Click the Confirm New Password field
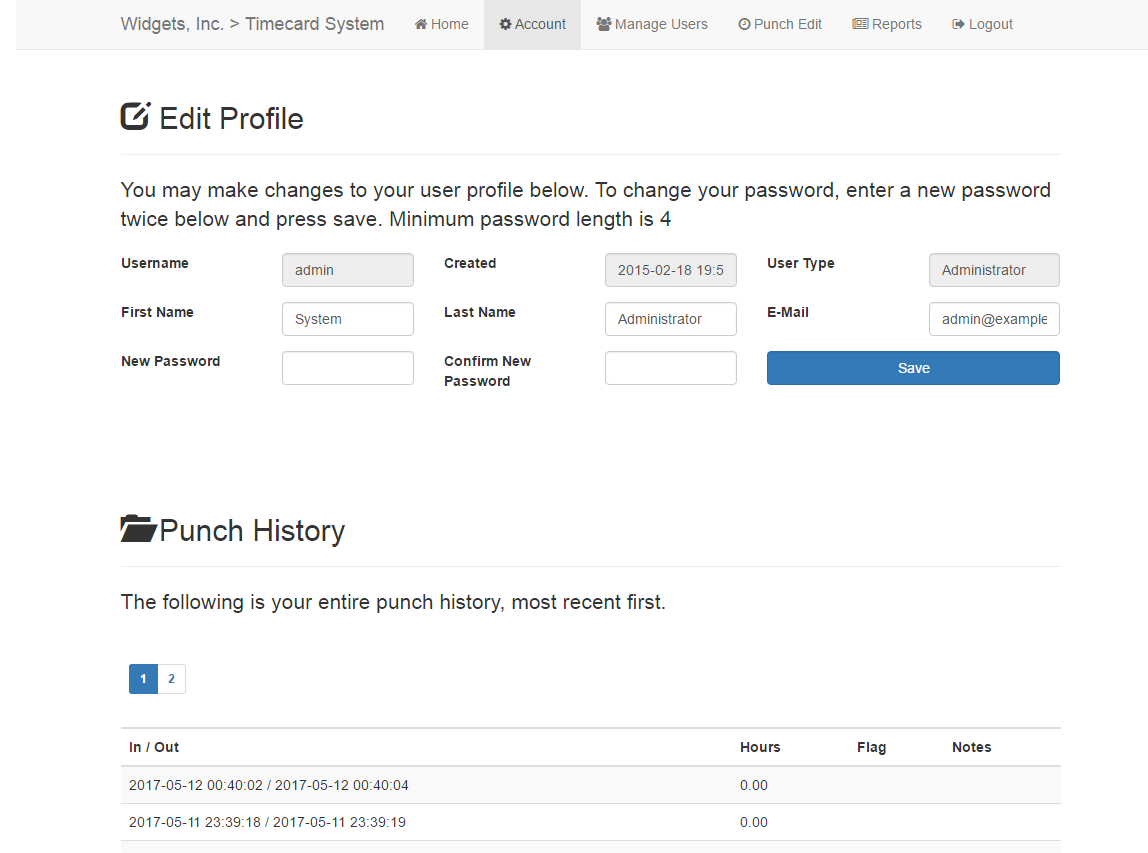Viewport: 1148px width, 853px height. (670, 368)
